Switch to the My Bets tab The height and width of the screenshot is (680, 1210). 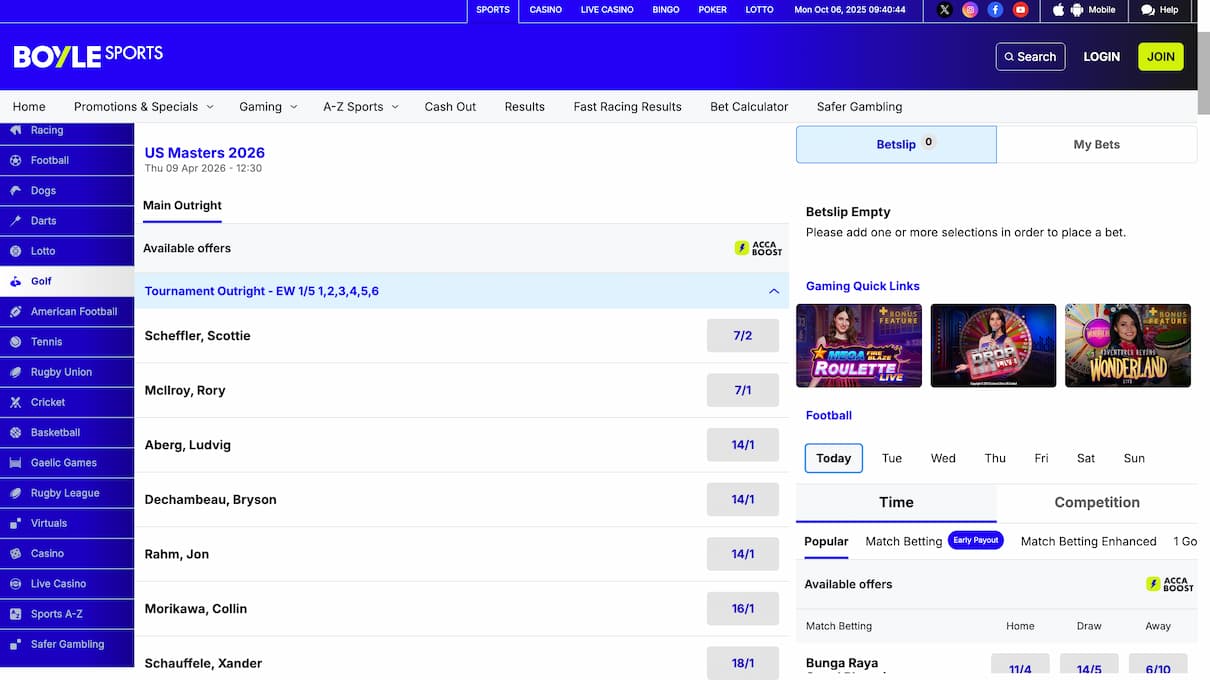(1096, 144)
